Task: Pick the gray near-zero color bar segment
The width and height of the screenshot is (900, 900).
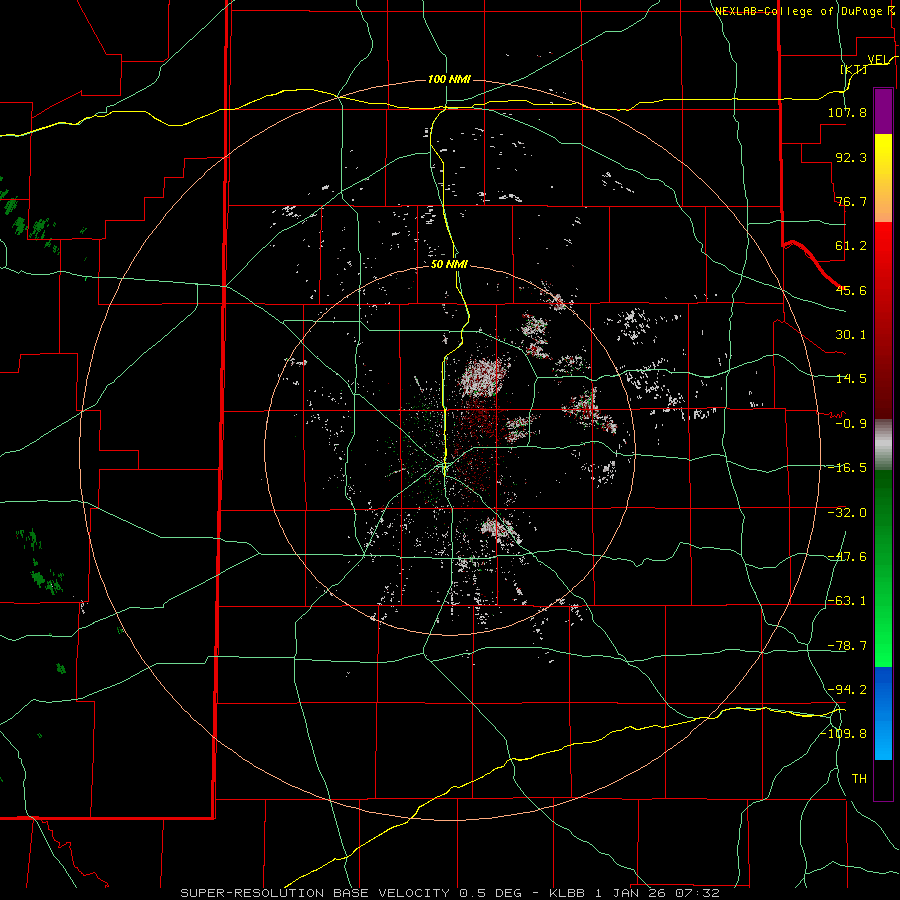Action: tap(883, 445)
